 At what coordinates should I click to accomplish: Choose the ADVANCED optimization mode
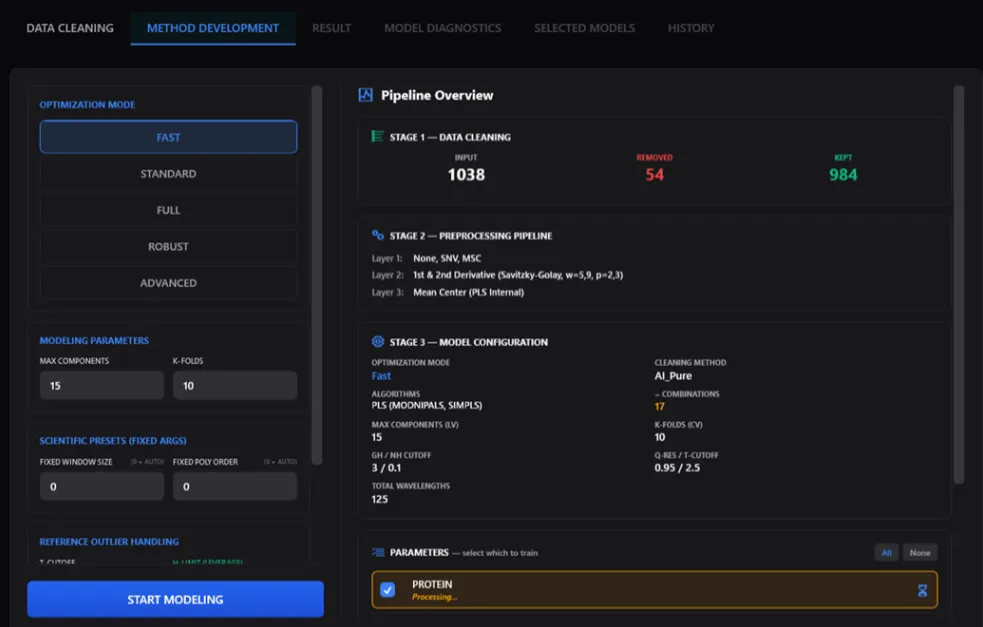(x=168, y=283)
